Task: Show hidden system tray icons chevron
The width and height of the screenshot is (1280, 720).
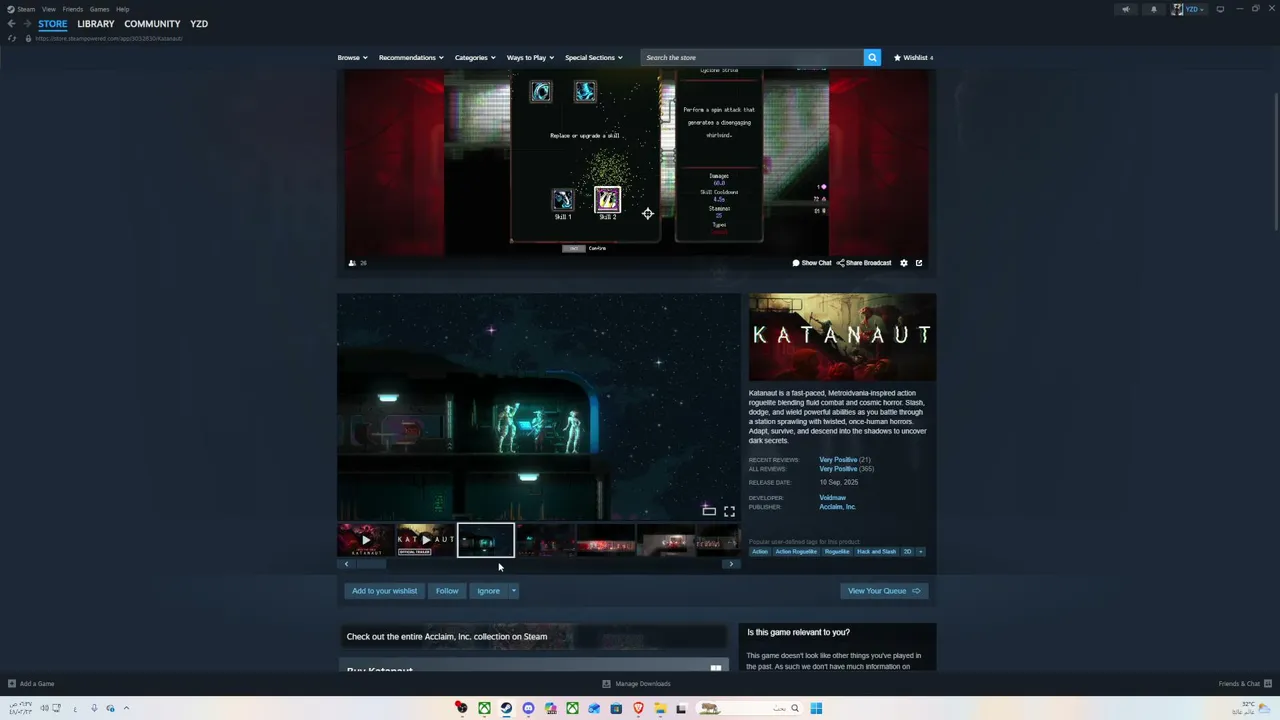Action: [x=126, y=709]
